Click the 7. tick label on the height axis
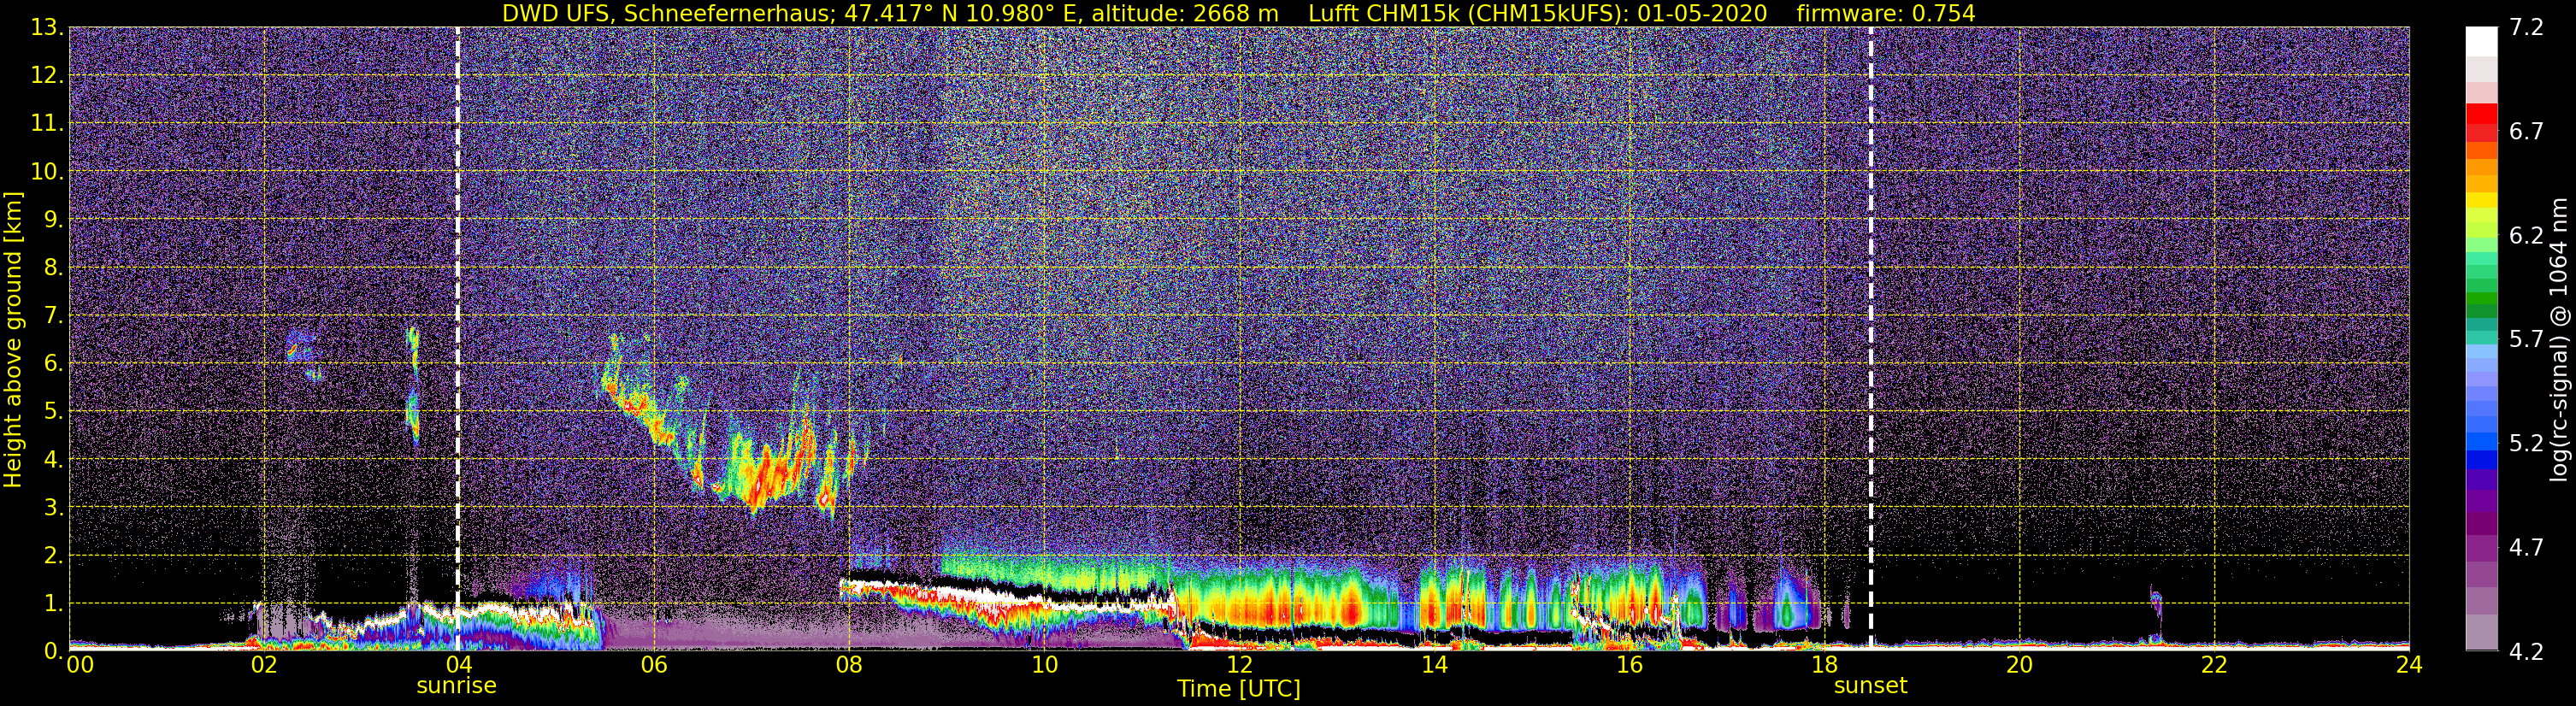 click(53, 316)
